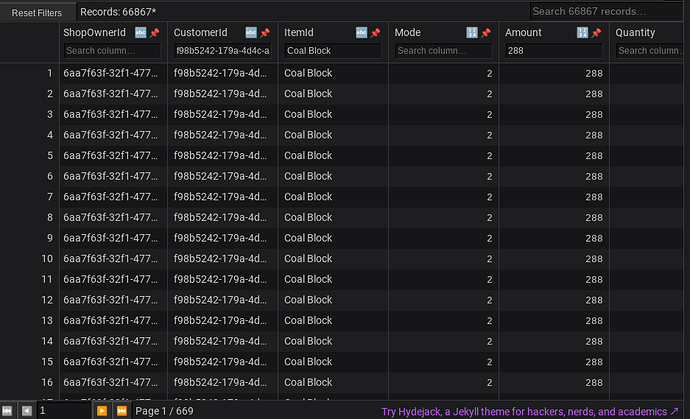
Task: Pin the Mode column
Action: (486, 33)
